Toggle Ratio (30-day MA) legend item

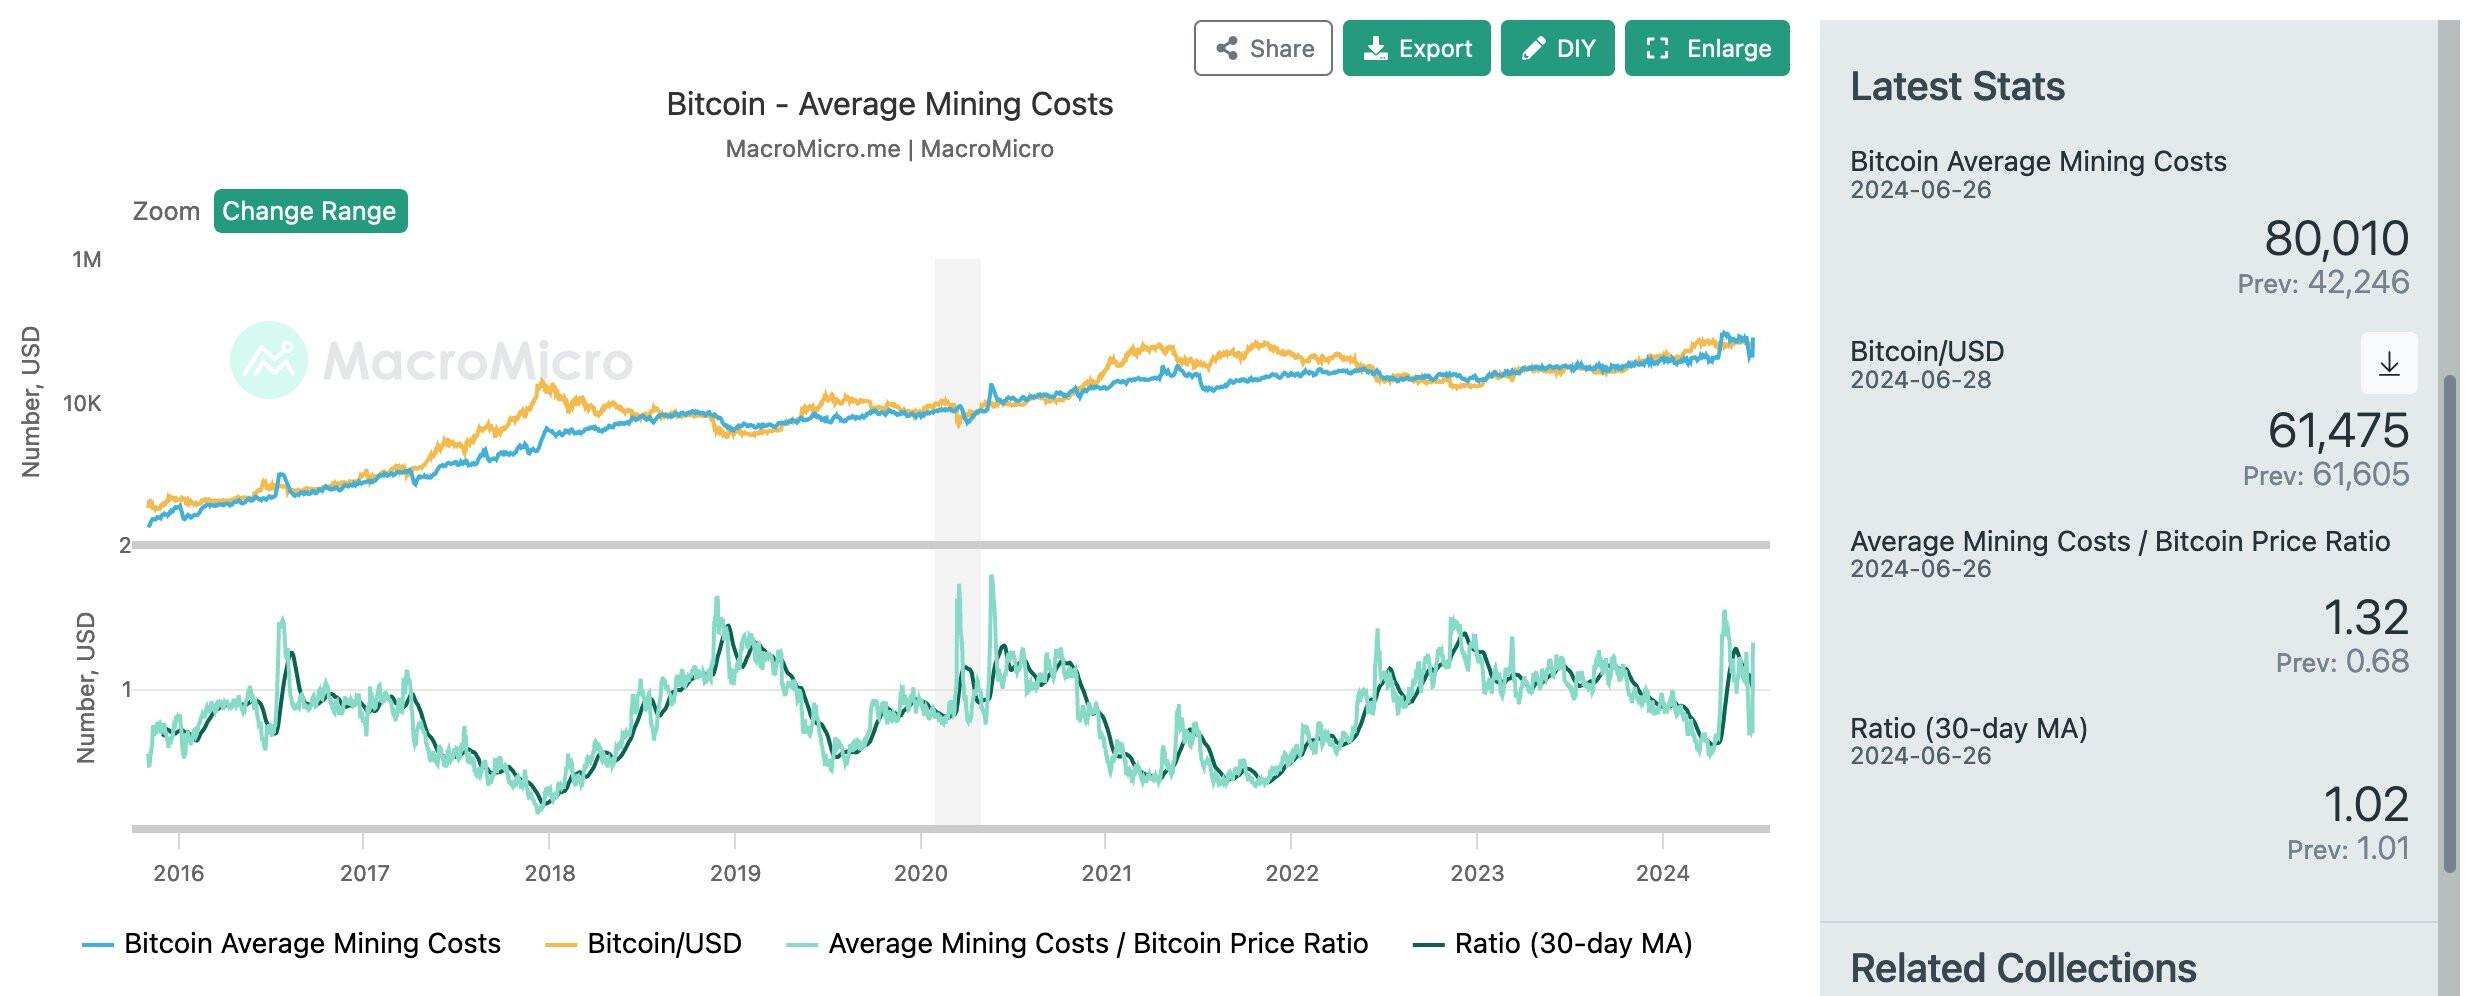pyautogui.click(x=1572, y=943)
